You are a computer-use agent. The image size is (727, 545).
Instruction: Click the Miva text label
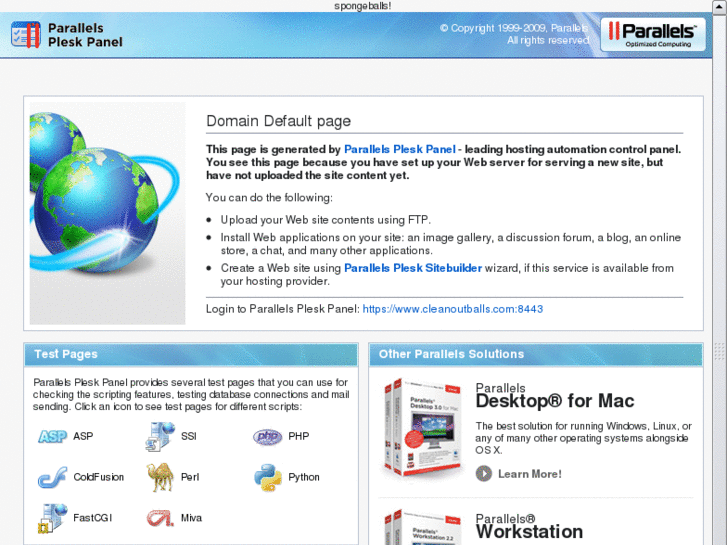click(x=191, y=518)
